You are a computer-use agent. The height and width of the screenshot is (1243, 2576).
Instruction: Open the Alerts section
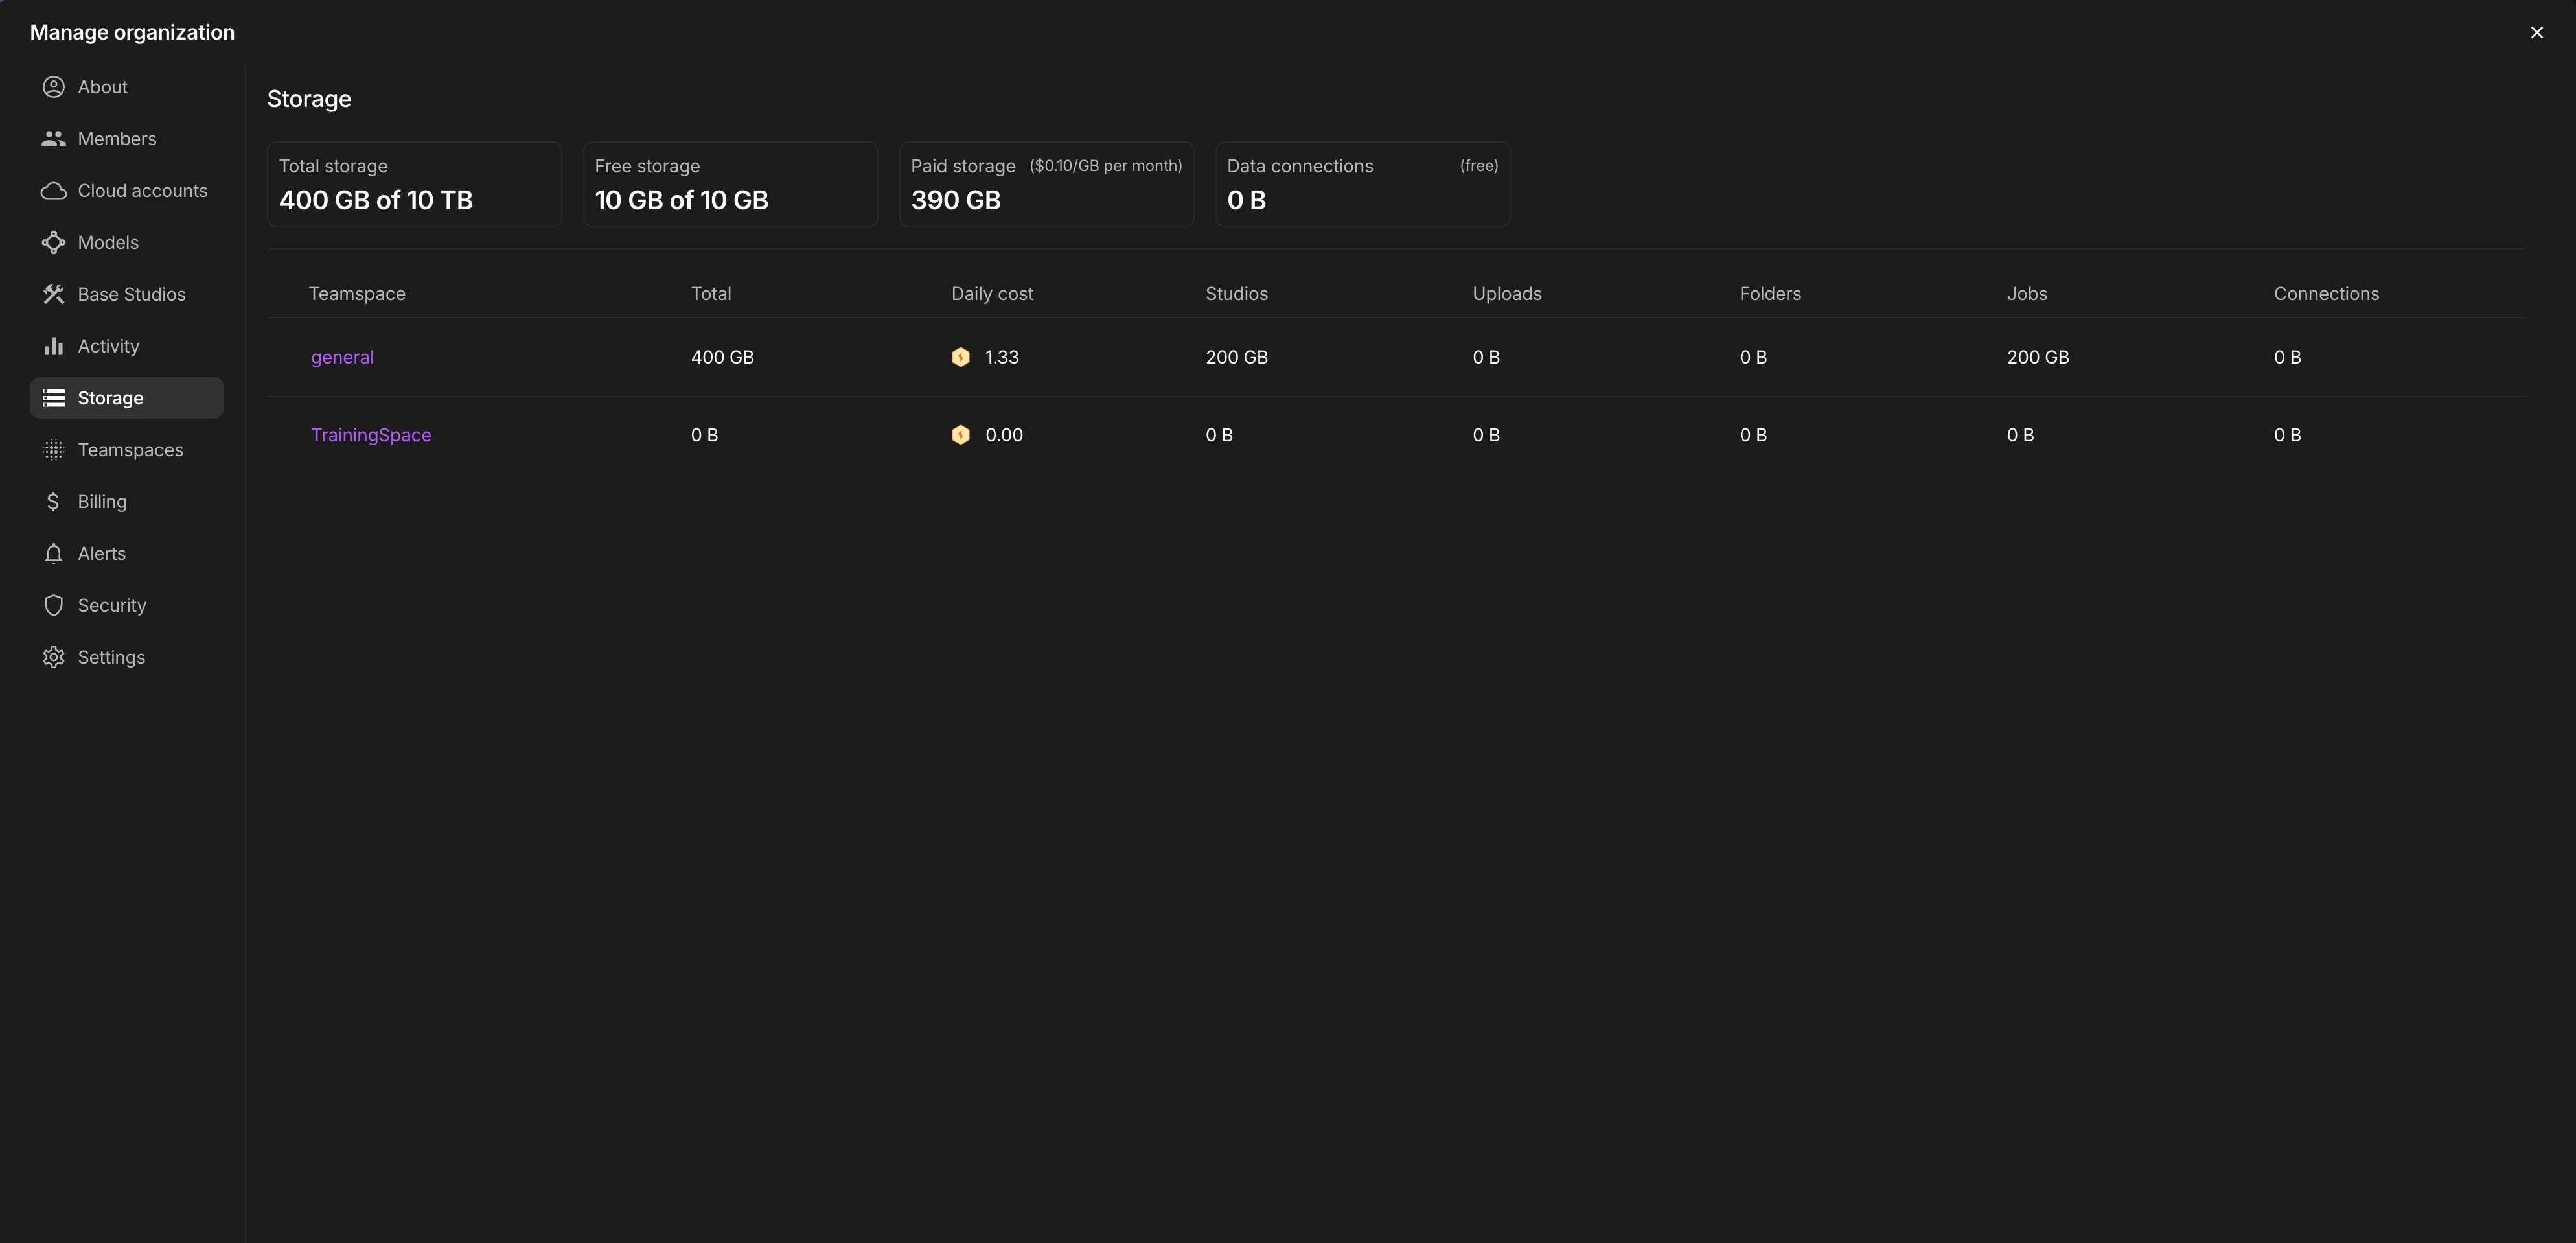pos(126,554)
